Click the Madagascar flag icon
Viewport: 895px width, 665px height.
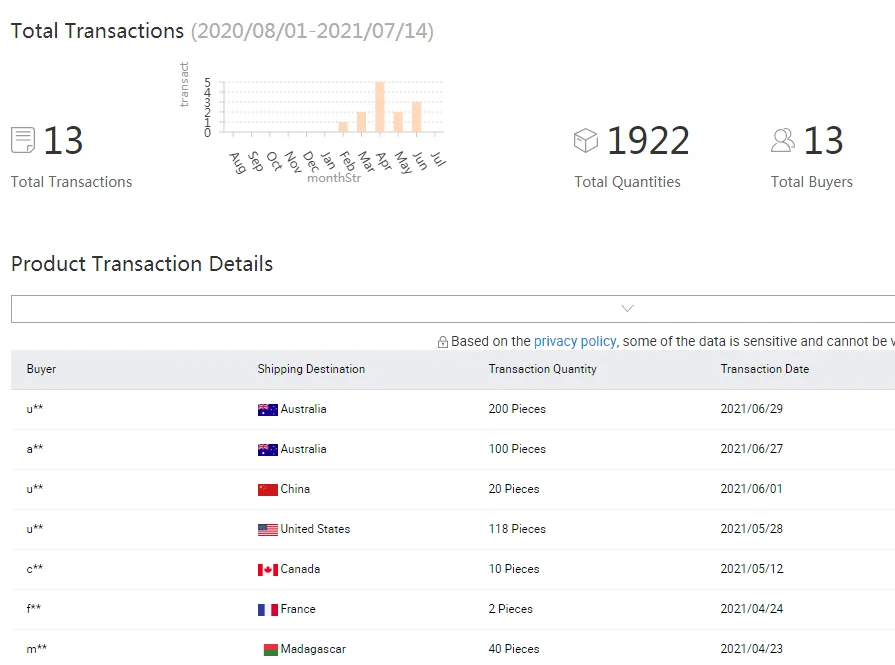(x=269, y=649)
